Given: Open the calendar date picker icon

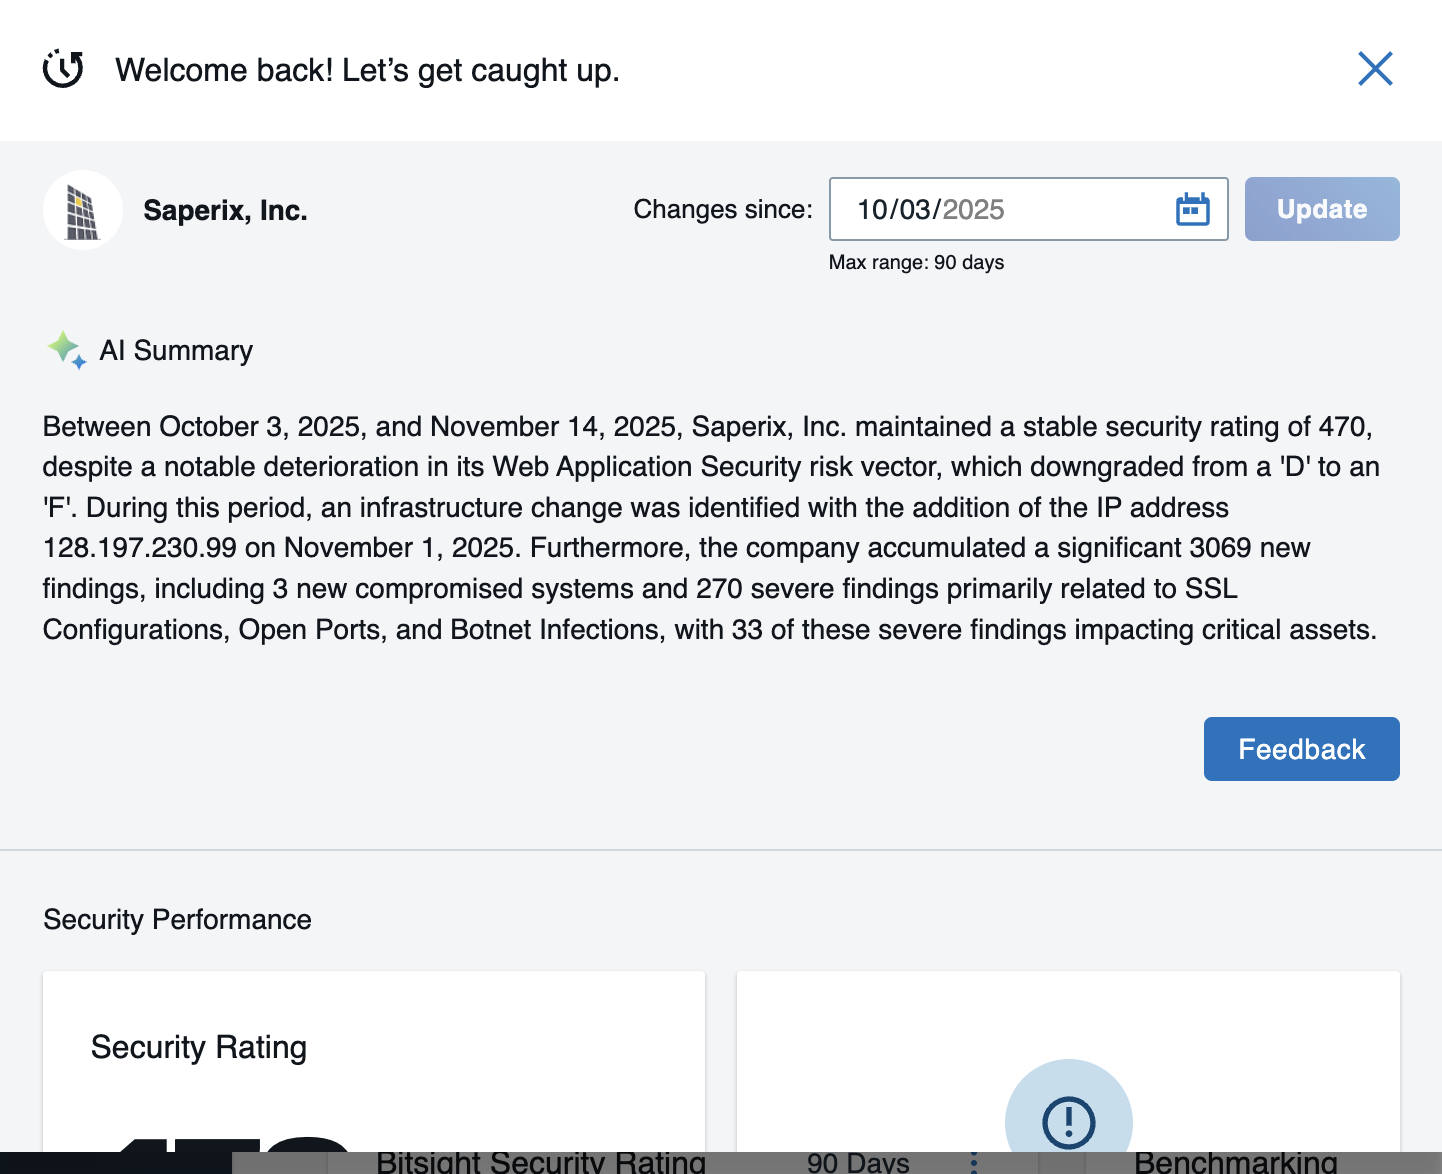Looking at the screenshot, I should 1192,209.
